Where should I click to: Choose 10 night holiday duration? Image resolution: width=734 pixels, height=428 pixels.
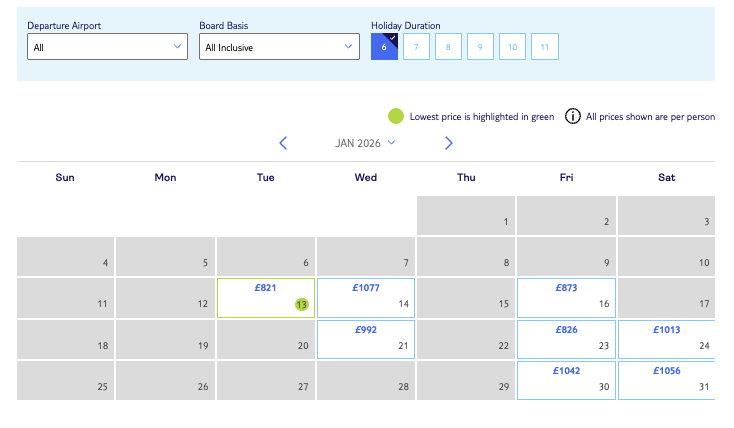point(512,47)
